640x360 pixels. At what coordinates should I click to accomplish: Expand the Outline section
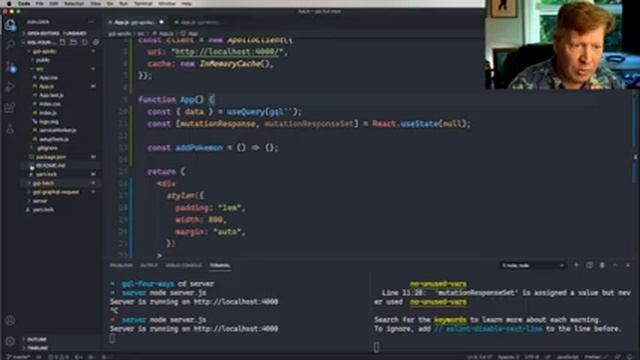point(60,339)
